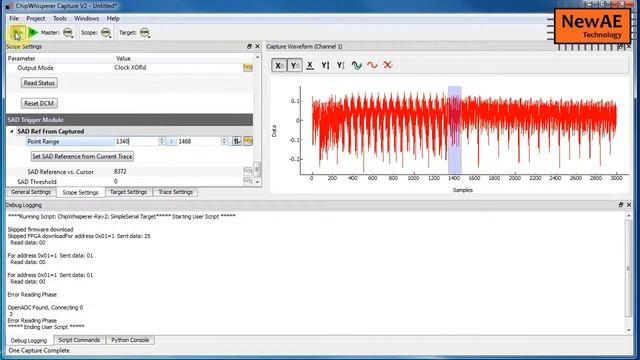This screenshot has height=360, width=640.
Task: Click the Scope Settings vertical scrollbar thumb
Action: [x=257, y=169]
